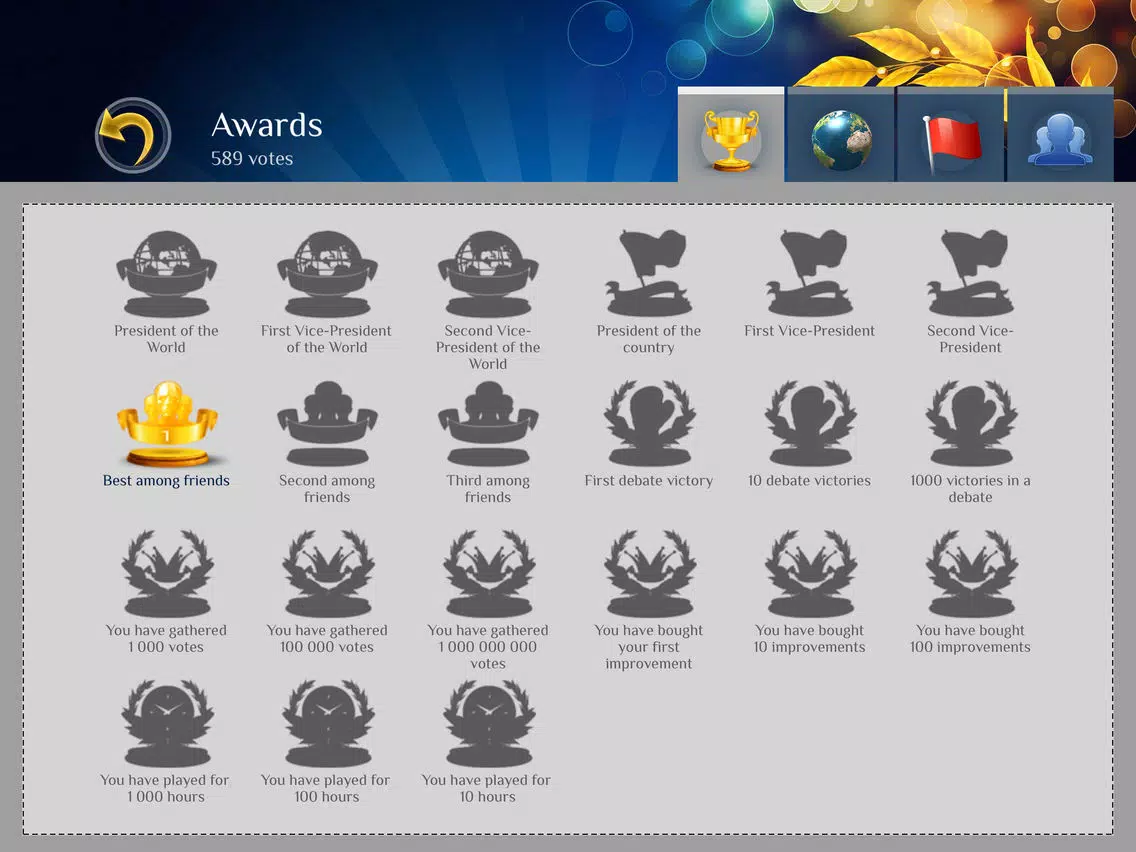Go back with the yellow arrow button
Viewport: 1136px width, 852px height.
(133, 135)
